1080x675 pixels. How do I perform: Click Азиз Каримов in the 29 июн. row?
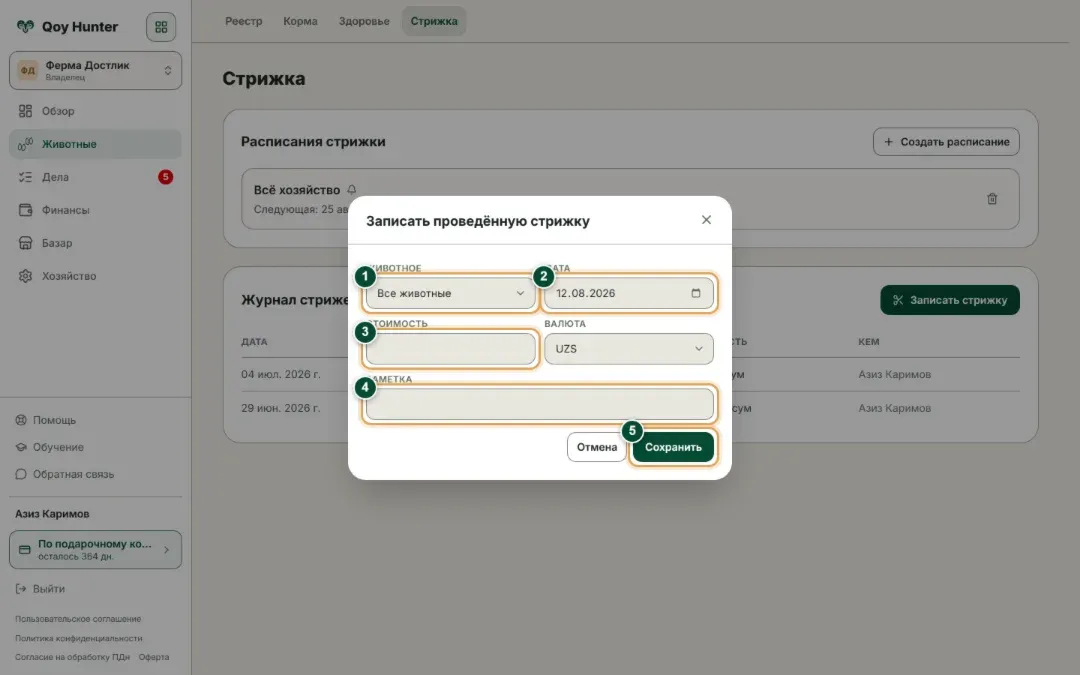click(x=894, y=408)
